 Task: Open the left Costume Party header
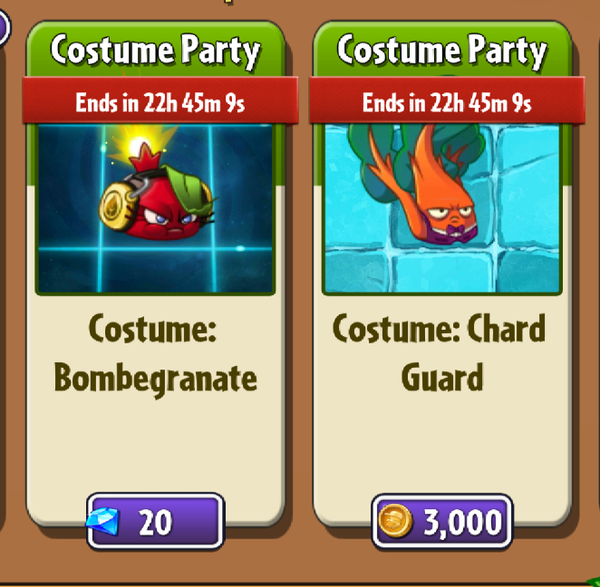[x=155, y=52]
